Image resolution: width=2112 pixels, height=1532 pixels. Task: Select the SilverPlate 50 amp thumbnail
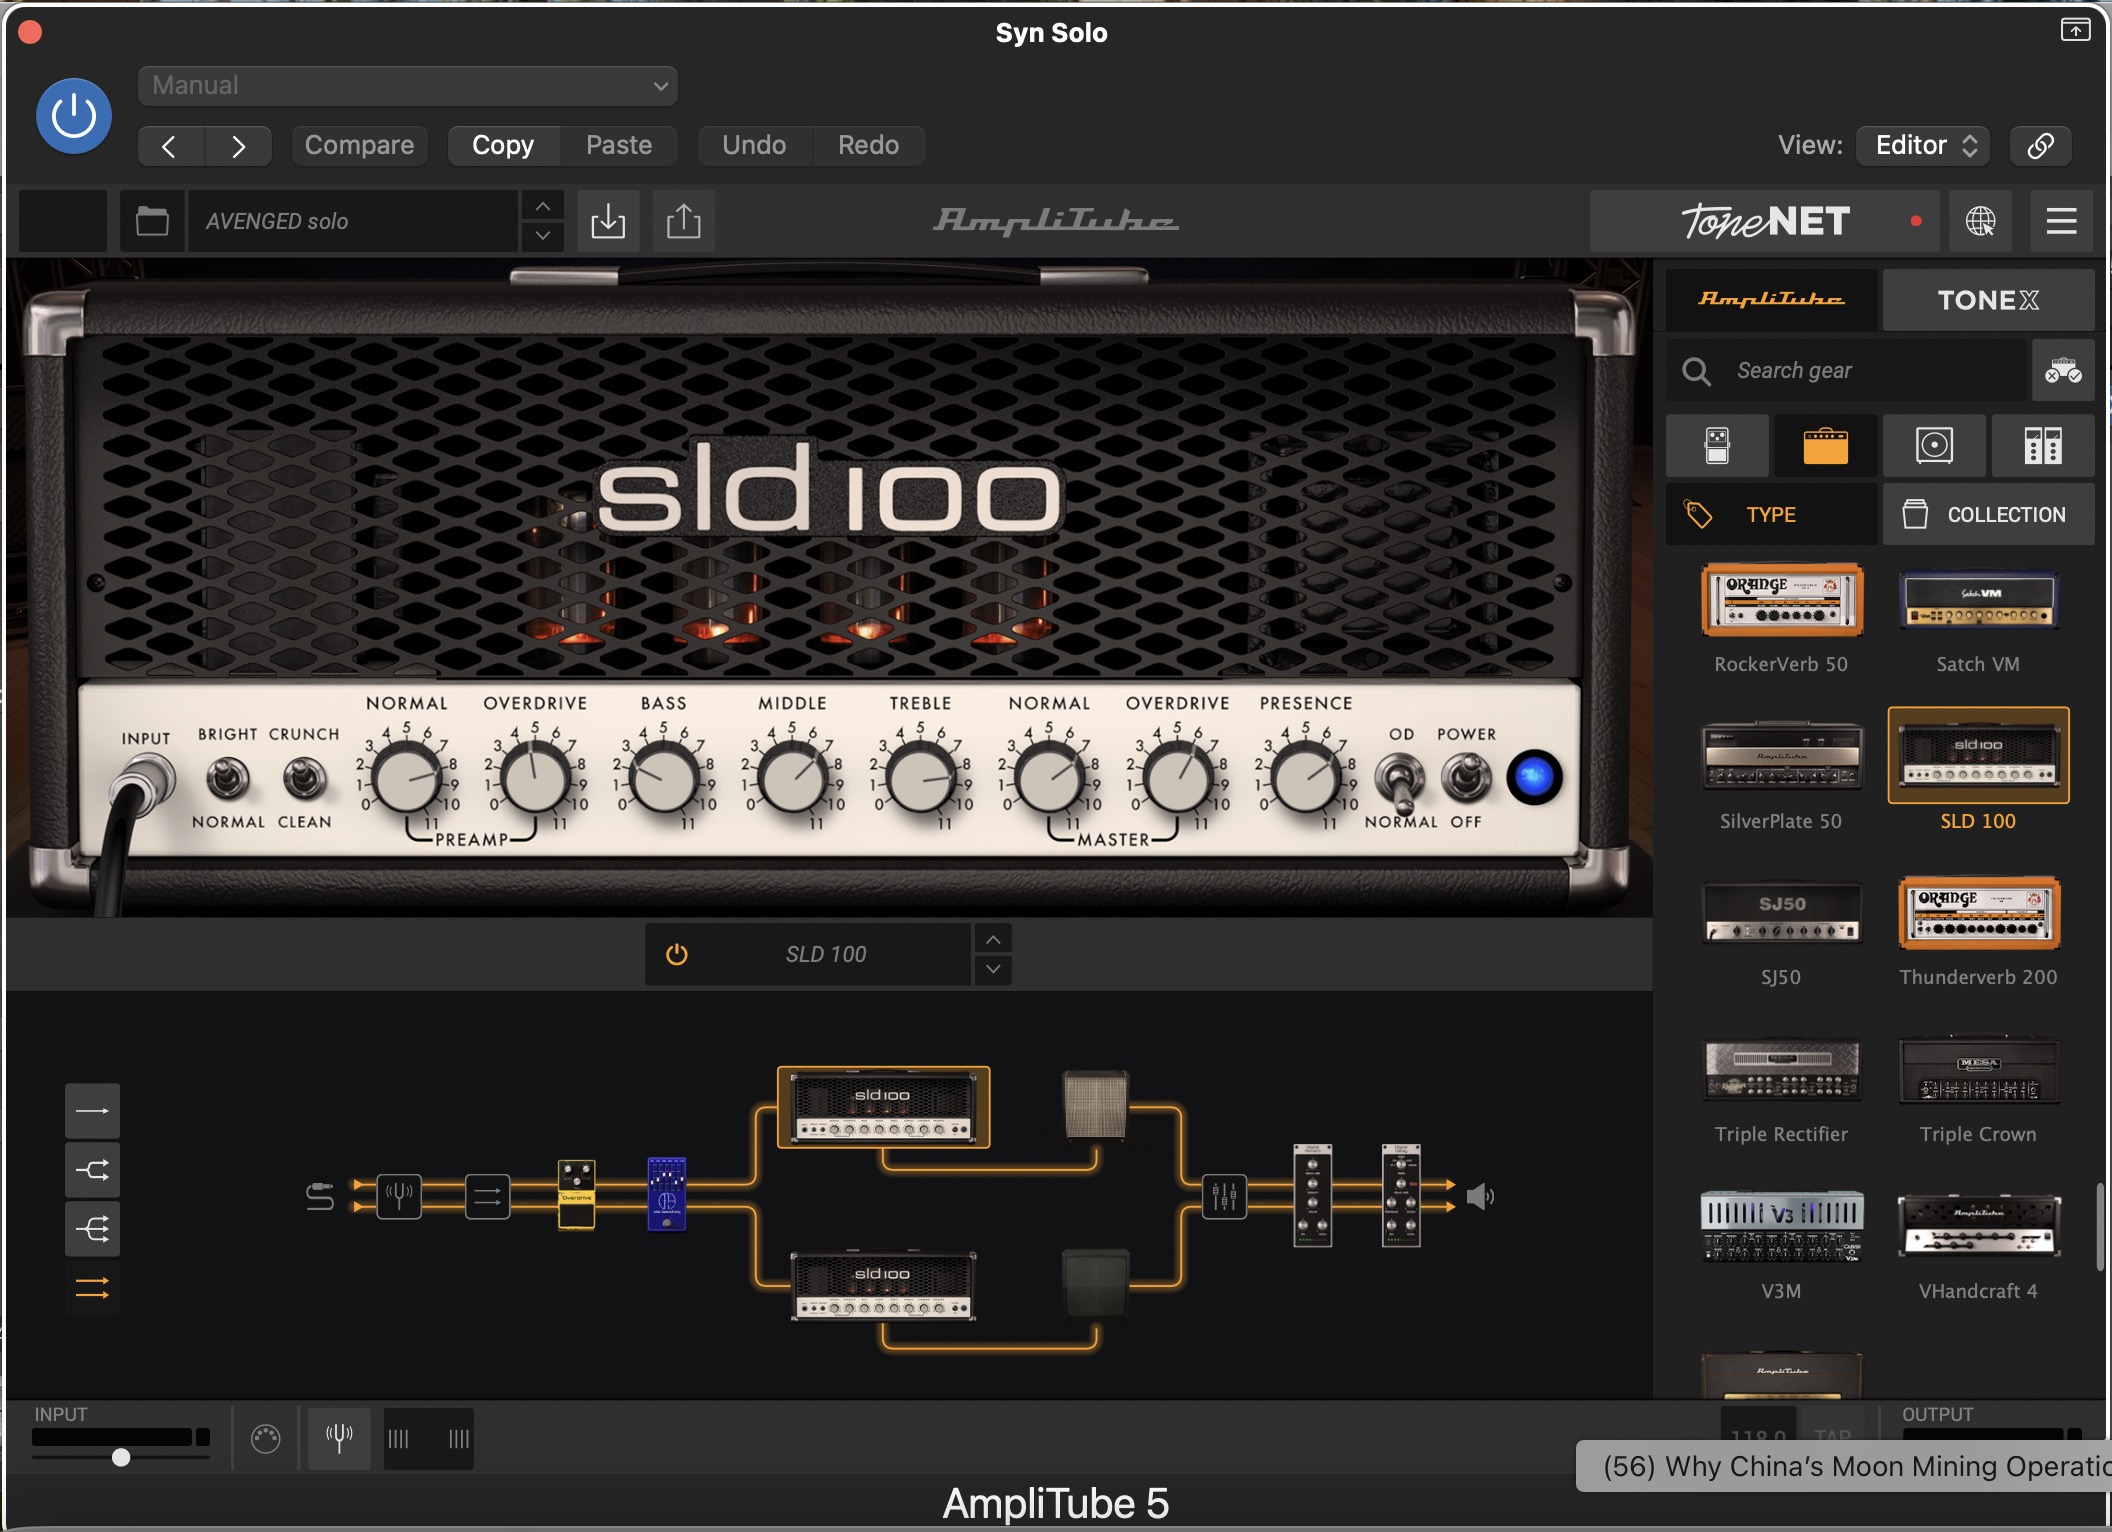[1782, 756]
